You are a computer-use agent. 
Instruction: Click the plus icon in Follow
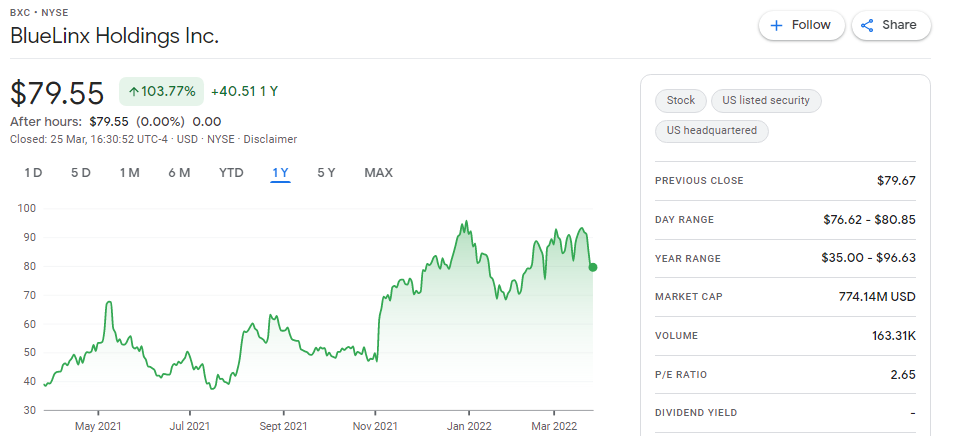pos(776,26)
